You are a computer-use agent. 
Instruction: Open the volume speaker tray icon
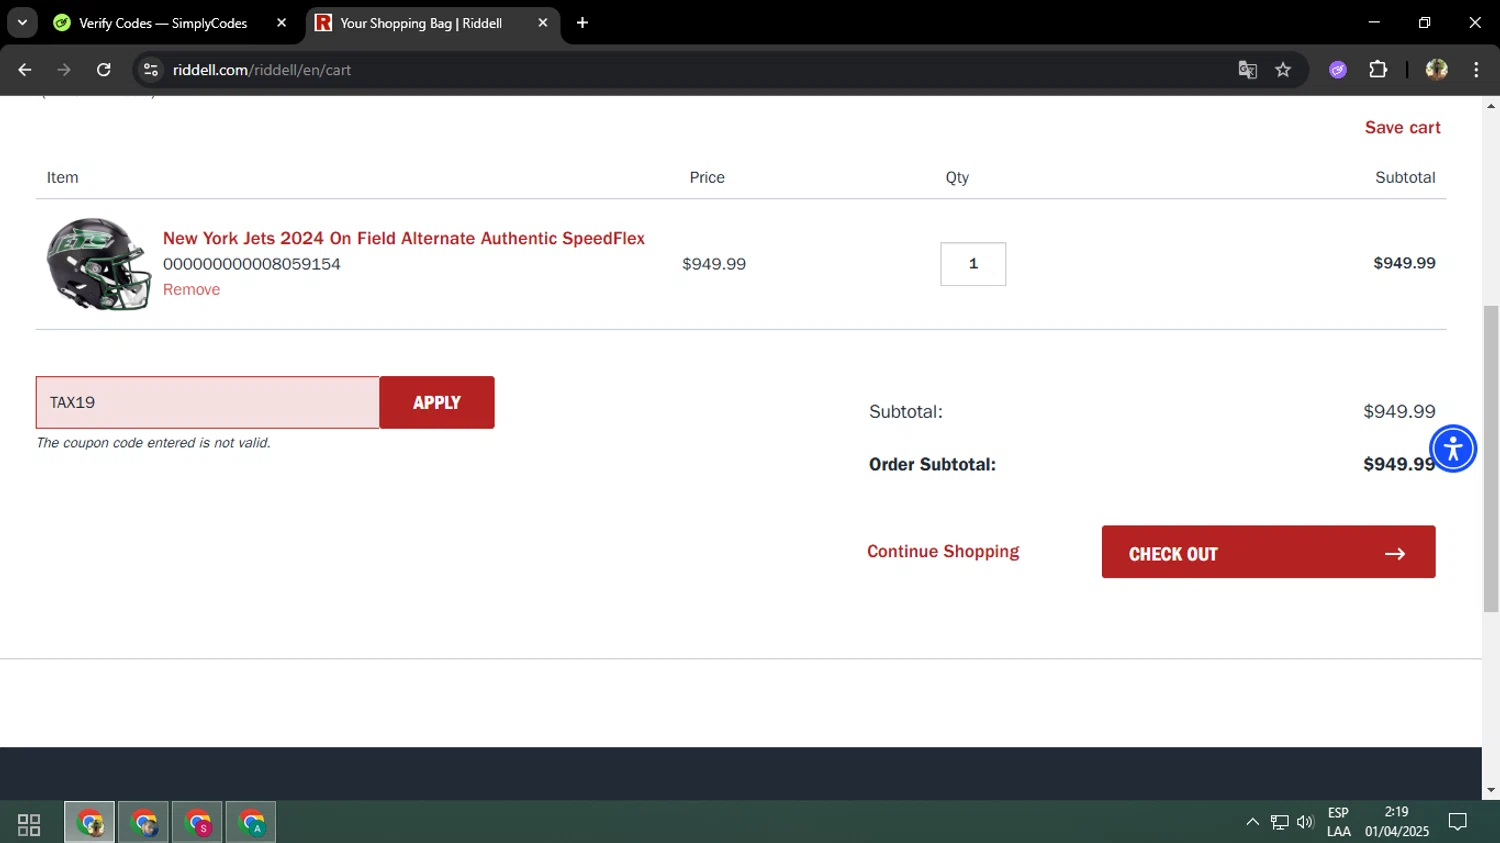point(1305,822)
